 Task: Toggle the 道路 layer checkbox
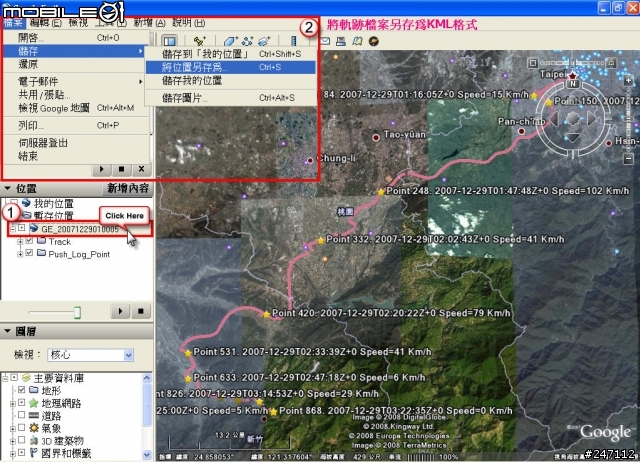[x=22, y=415]
